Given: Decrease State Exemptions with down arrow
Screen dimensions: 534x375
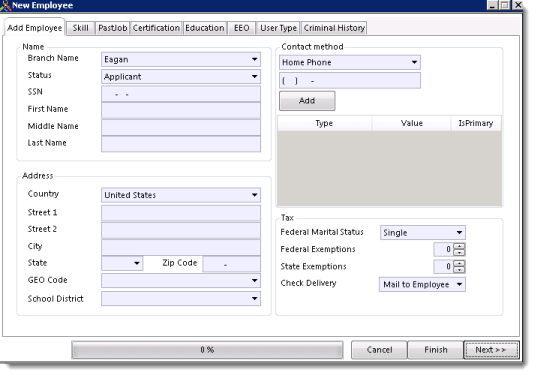Looking at the screenshot, I should click(459, 270).
